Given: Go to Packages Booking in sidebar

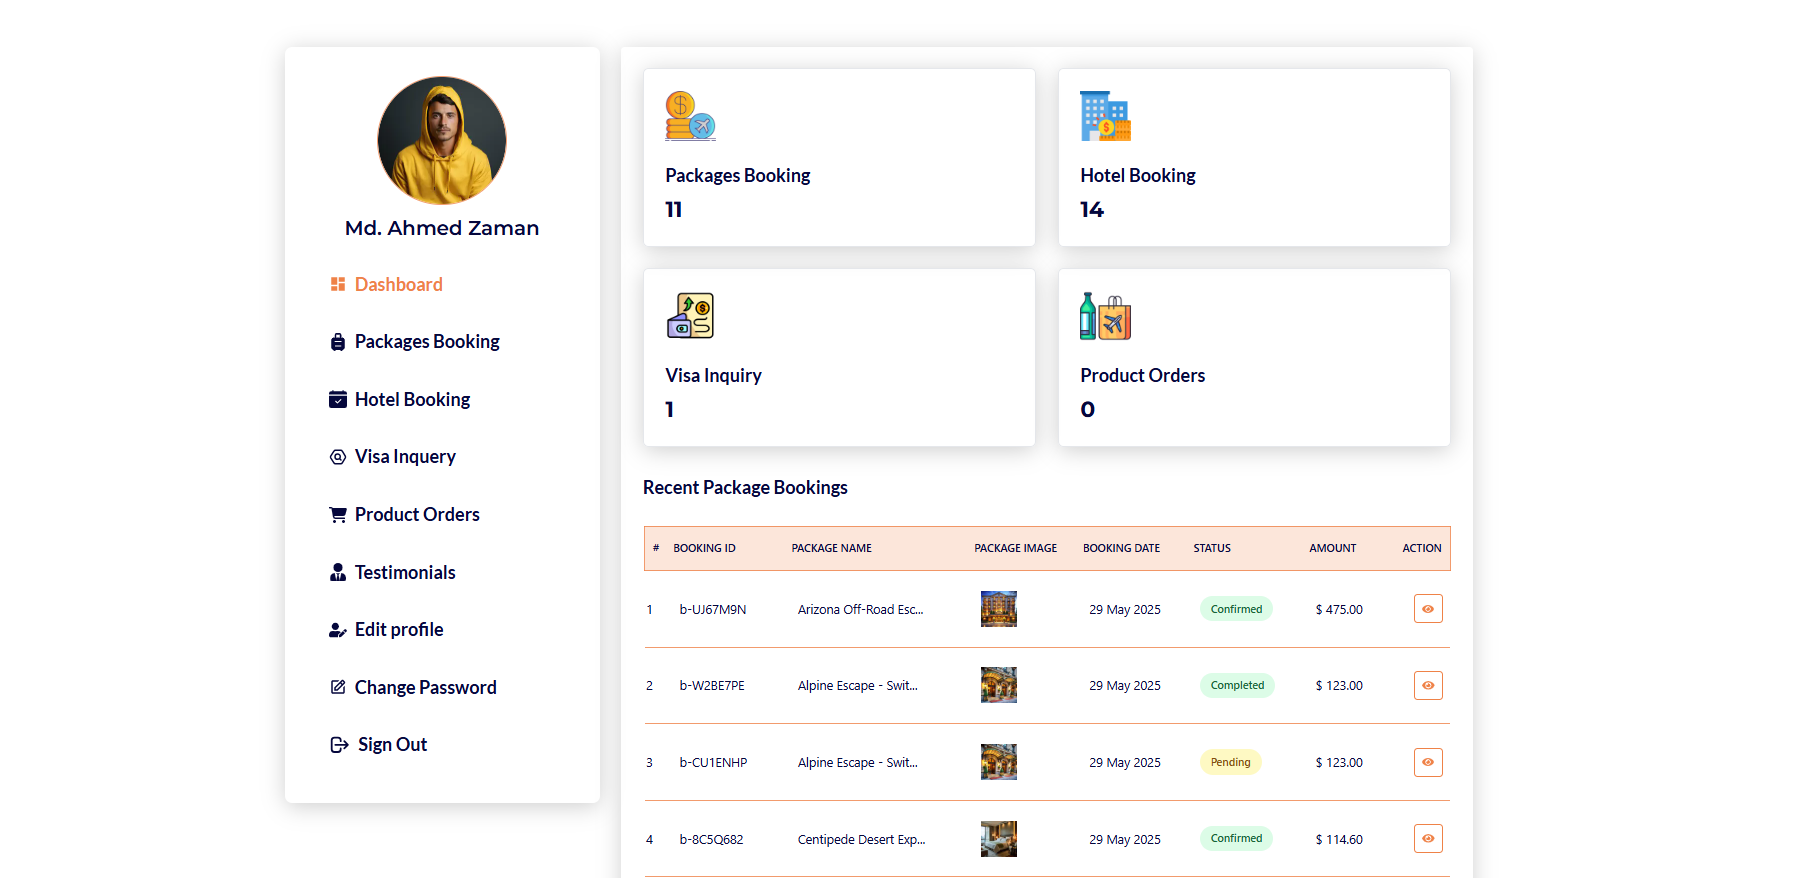Looking at the screenshot, I should click(x=427, y=342).
